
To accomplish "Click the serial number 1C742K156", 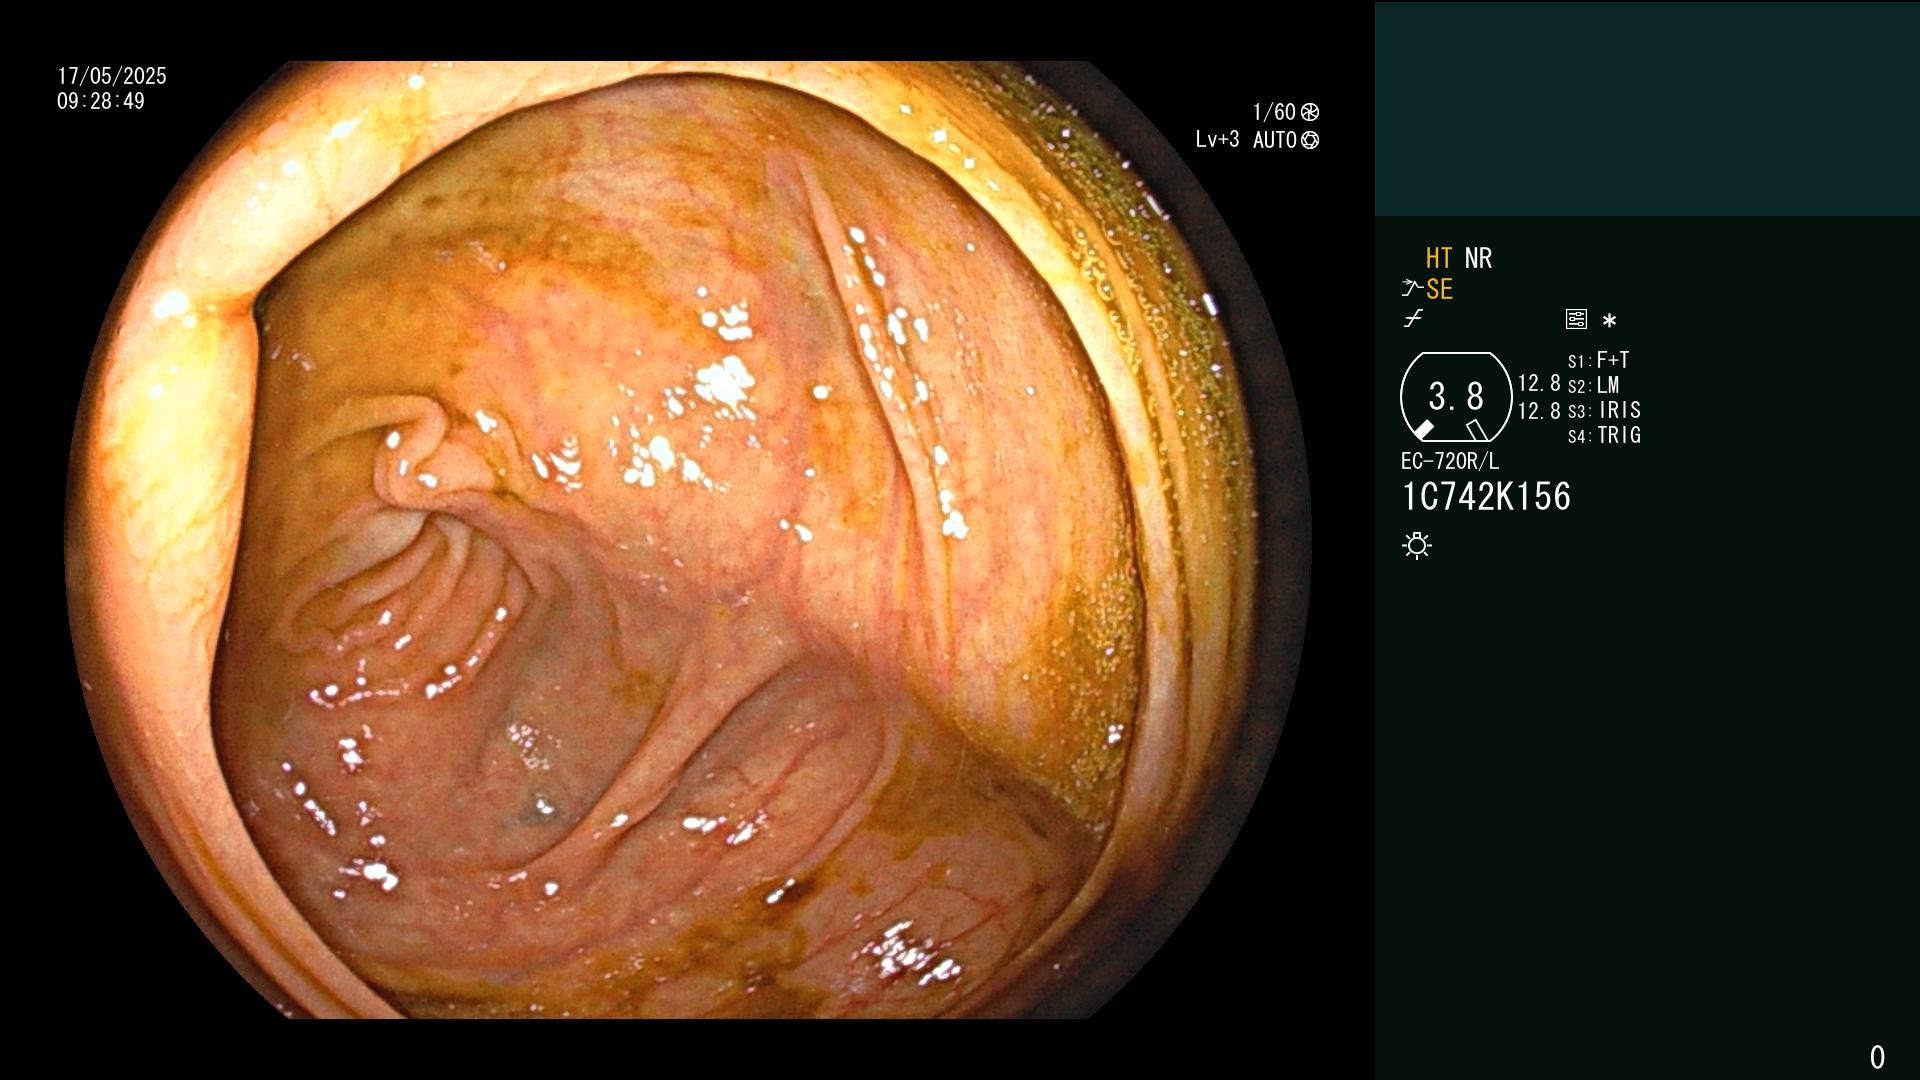I will (x=1486, y=497).
